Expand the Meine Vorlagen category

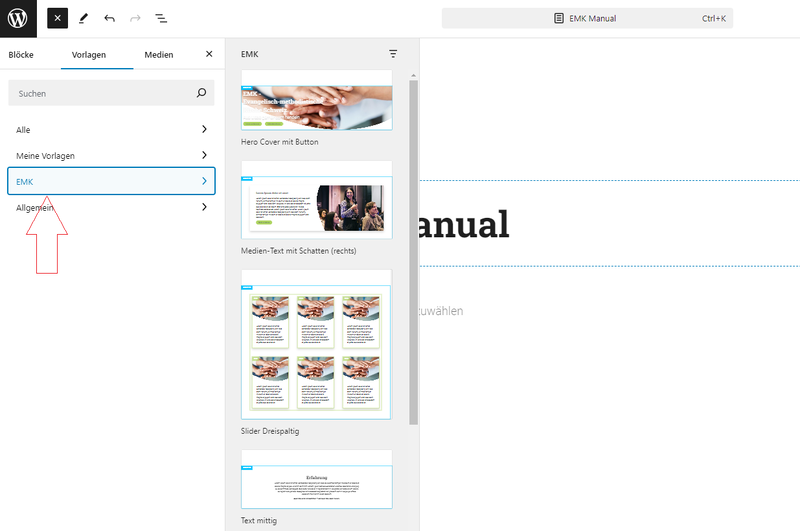[111, 155]
